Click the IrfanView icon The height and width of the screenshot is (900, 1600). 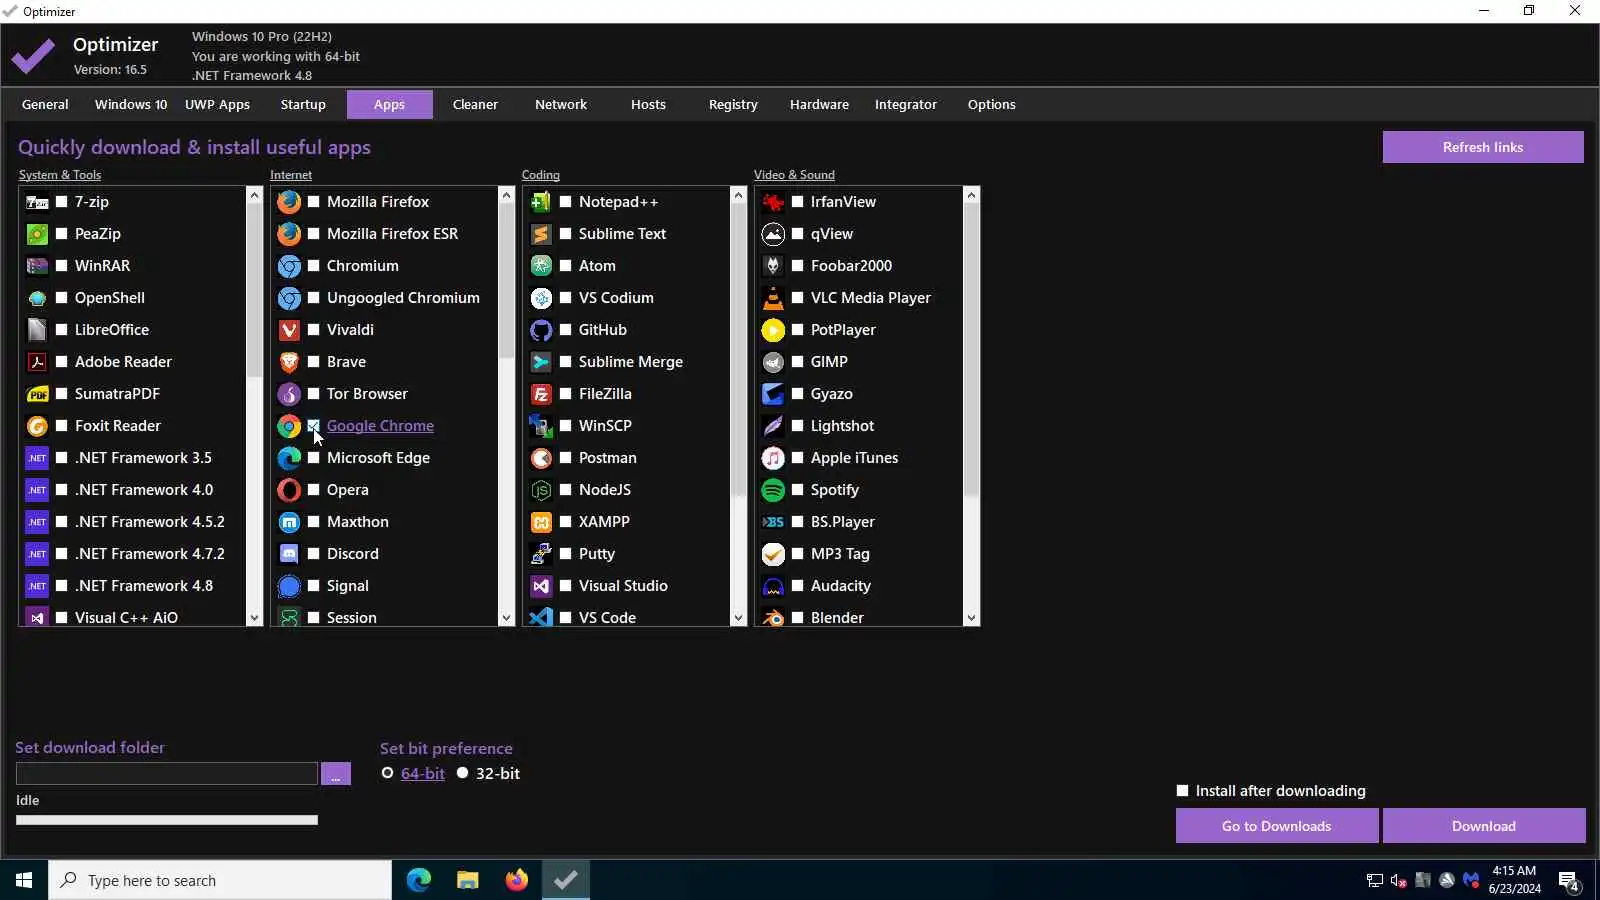tap(773, 202)
